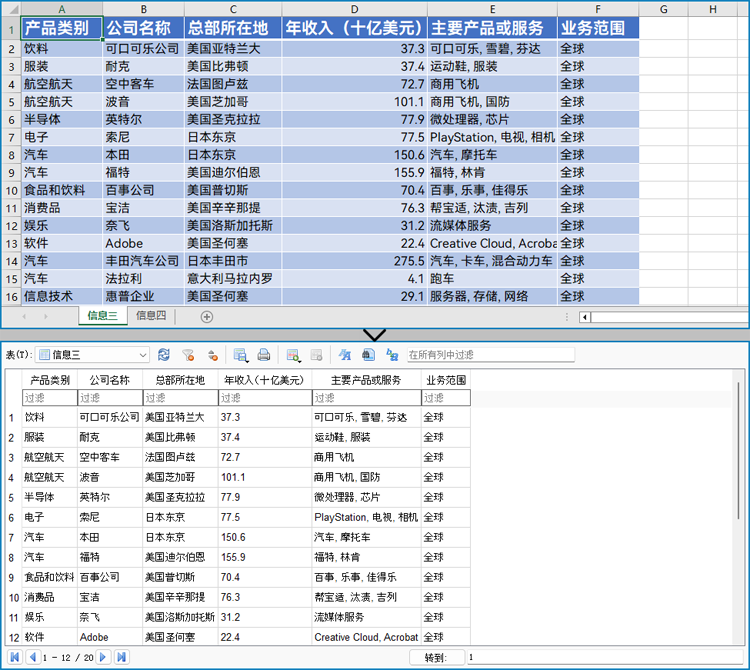Select Excel cell with 法拉利

143,279
